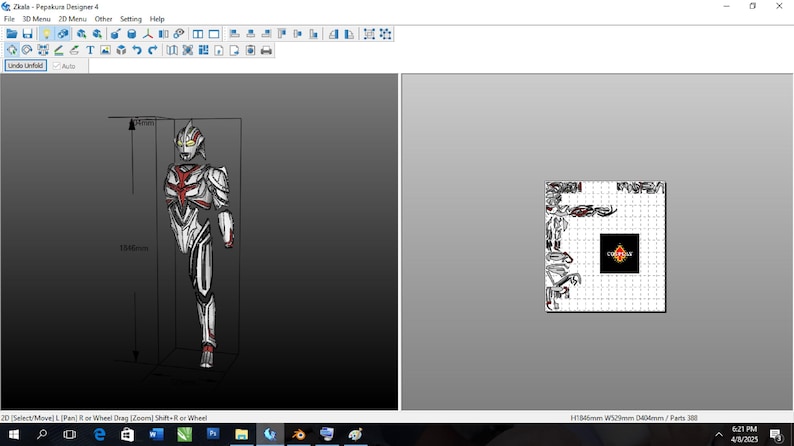Click the Print printer icon
Image resolution: width=794 pixels, height=446 pixels.
click(x=266, y=50)
